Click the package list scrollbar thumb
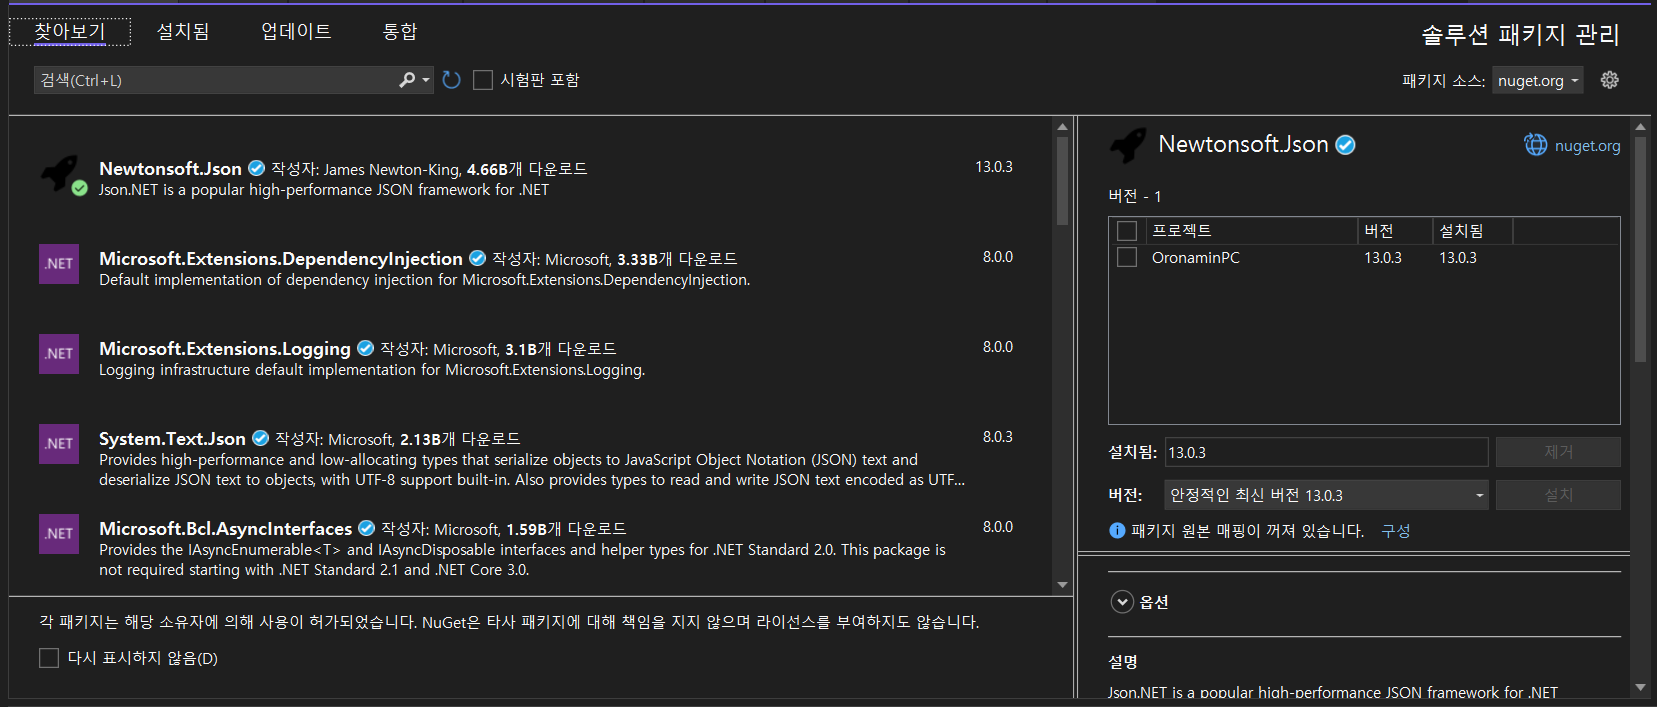Screen dimensions: 1657x707 (x=1062, y=181)
